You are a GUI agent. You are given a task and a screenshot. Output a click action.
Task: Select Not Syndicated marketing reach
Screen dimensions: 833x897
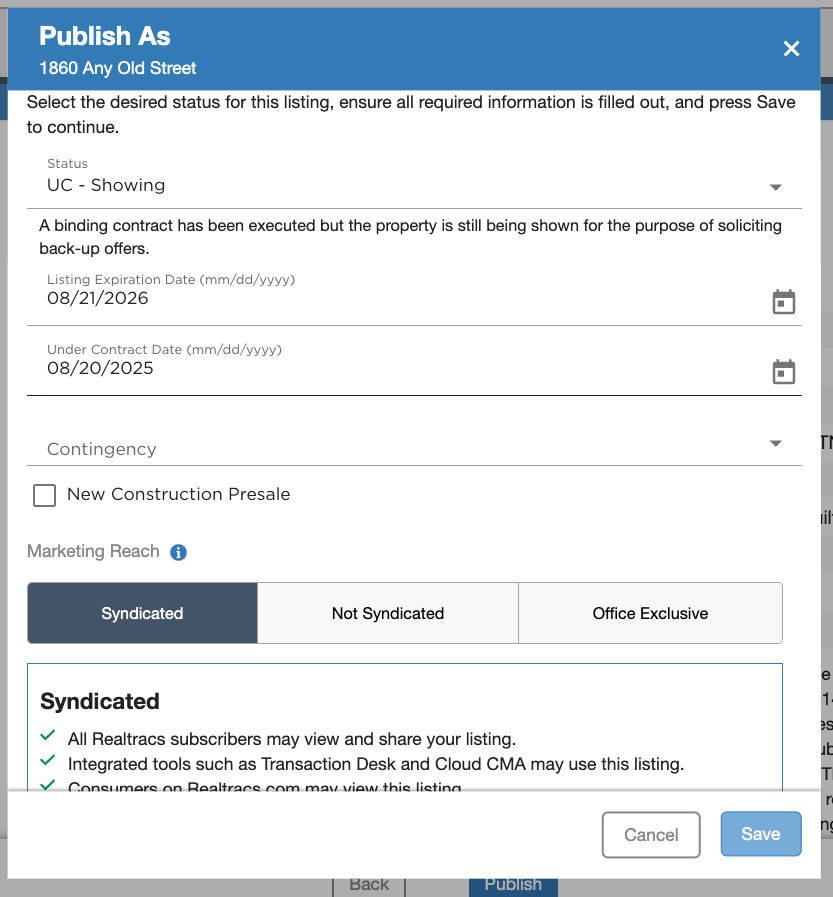(388, 613)
